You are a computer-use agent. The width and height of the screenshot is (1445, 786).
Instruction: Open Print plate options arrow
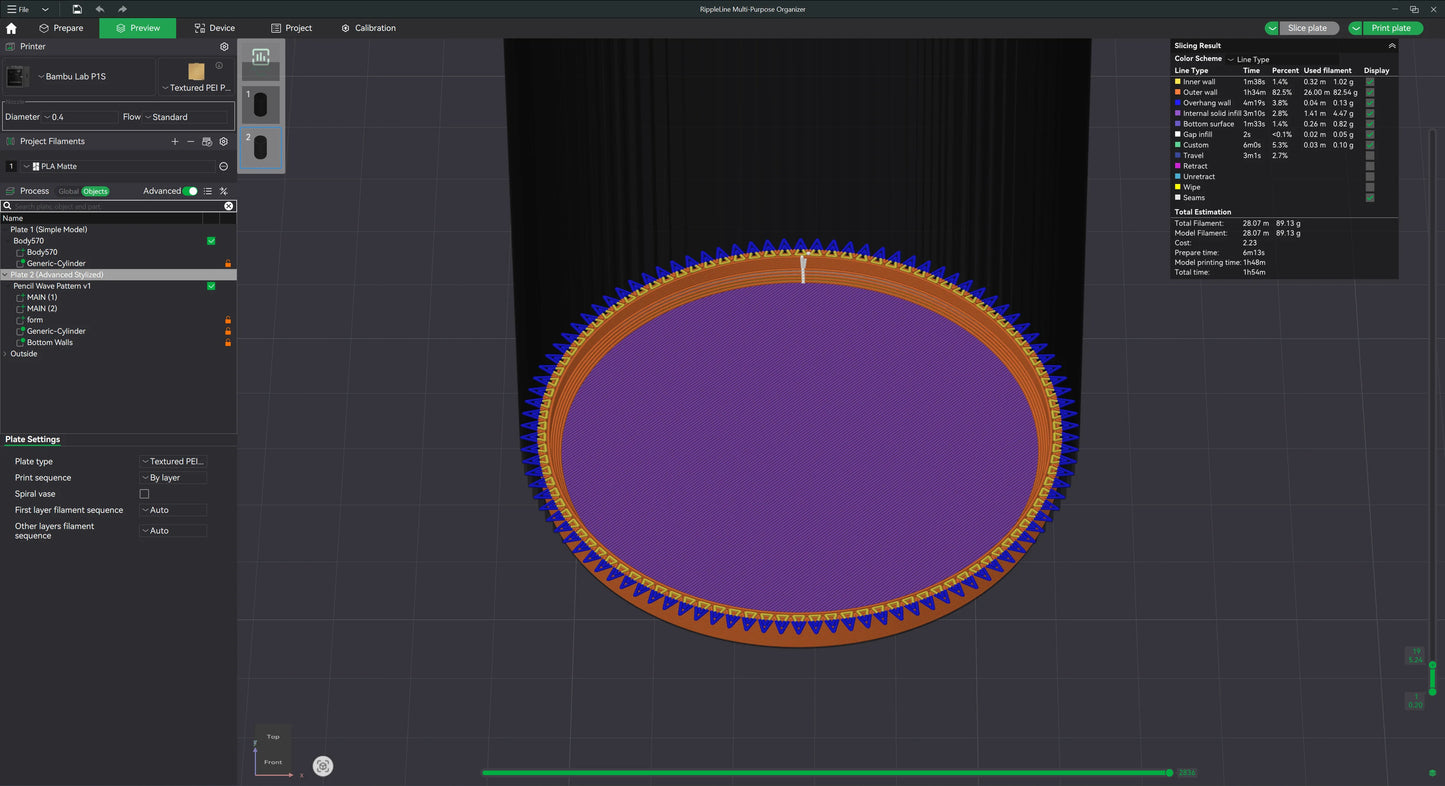point(1356,28)
